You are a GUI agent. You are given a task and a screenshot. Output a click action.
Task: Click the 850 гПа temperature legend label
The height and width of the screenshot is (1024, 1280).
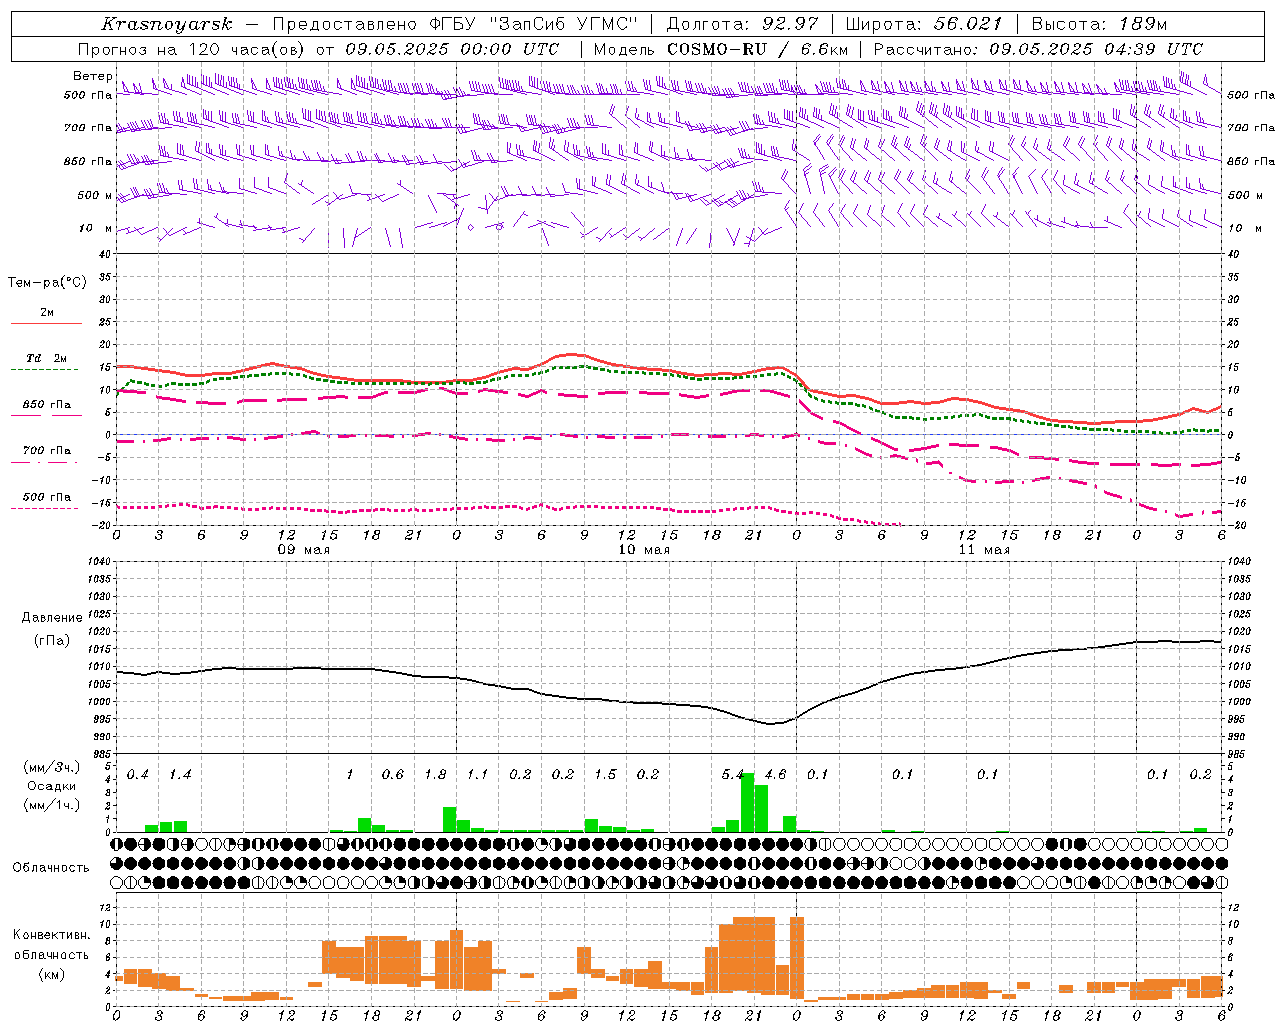coord(46,405)
